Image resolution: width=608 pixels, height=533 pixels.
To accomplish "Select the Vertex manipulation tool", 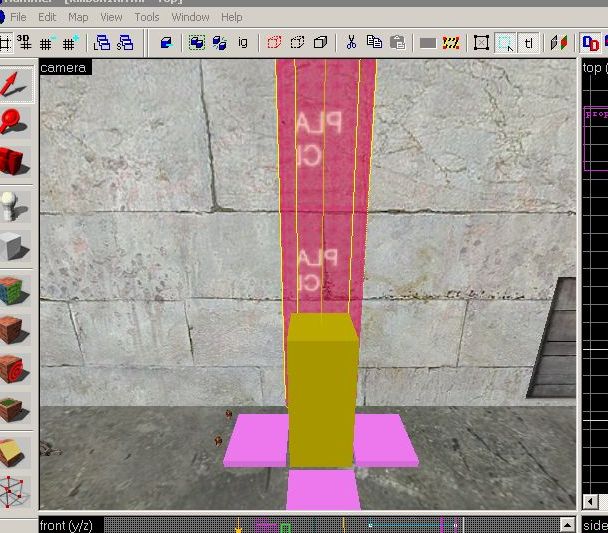I will tap(15, 492).
